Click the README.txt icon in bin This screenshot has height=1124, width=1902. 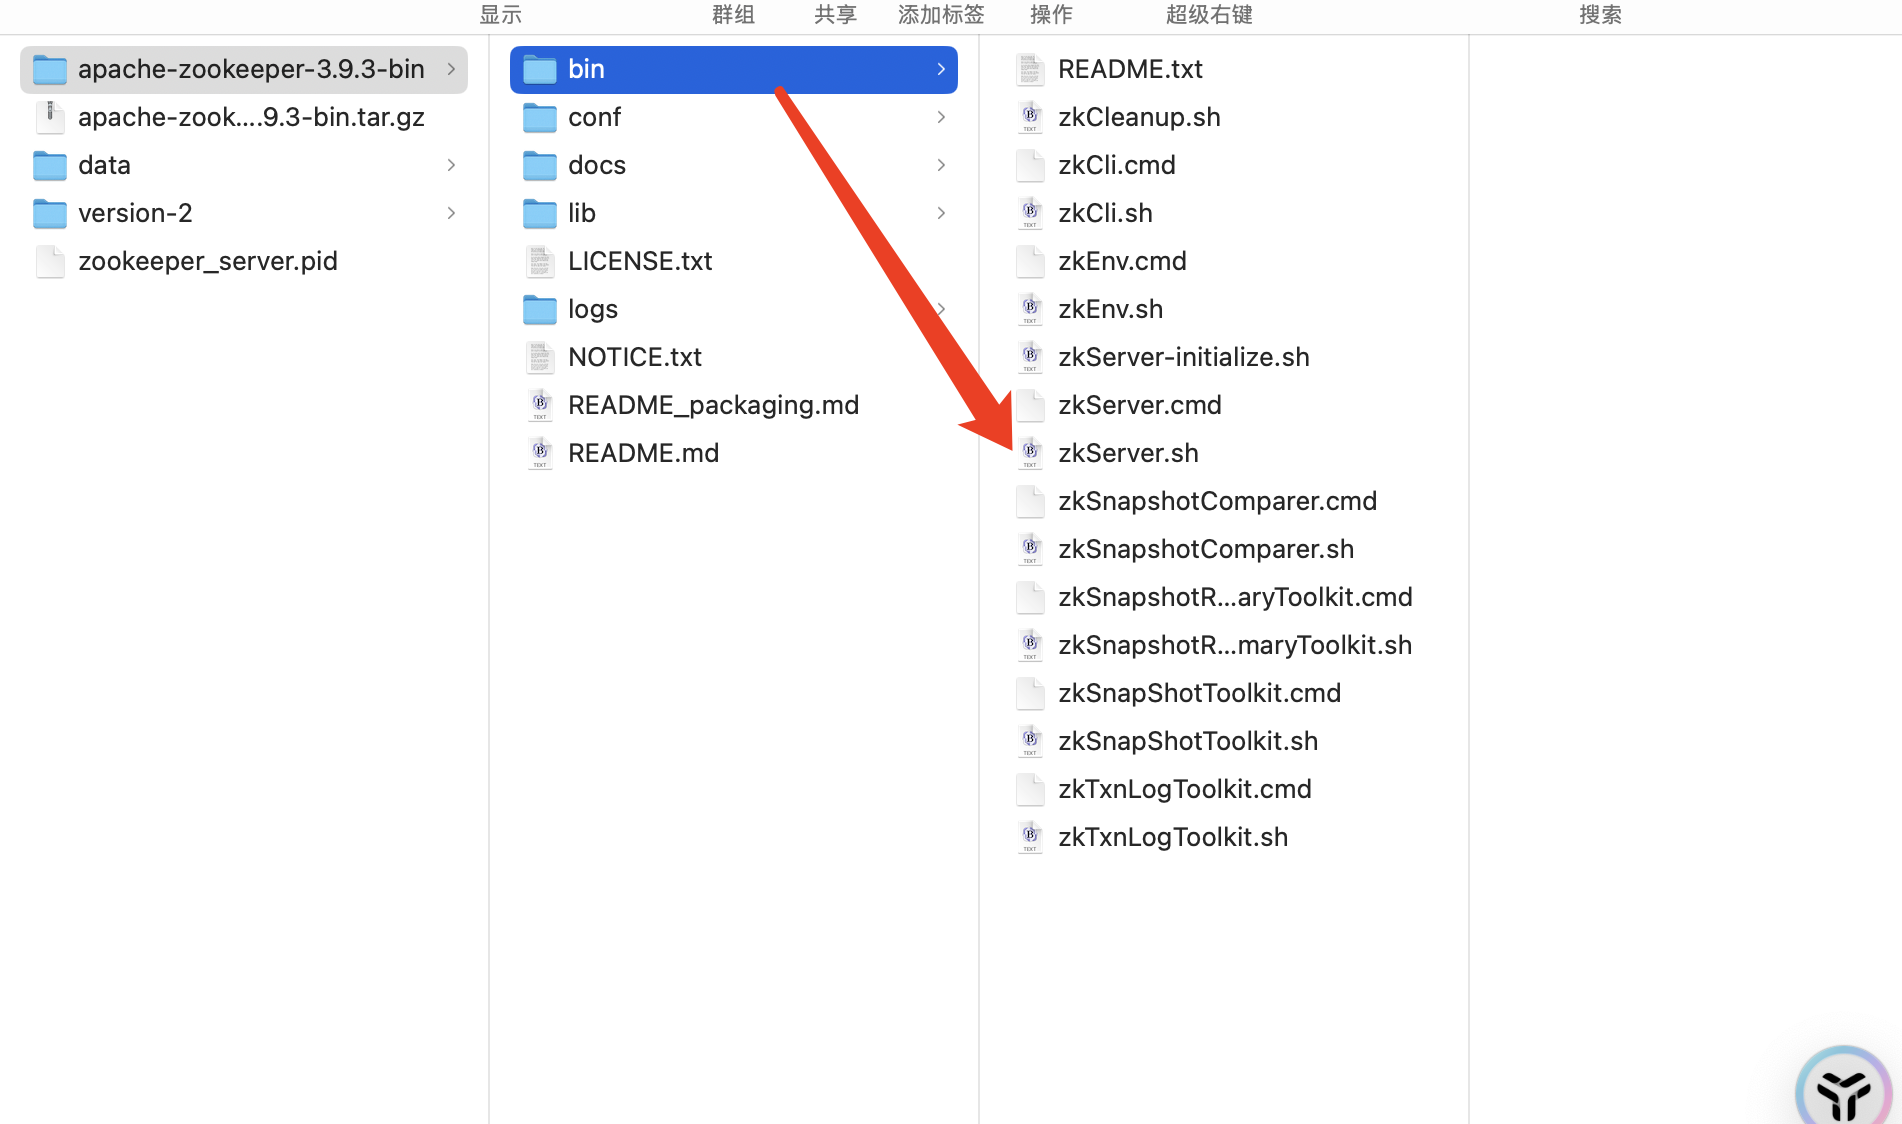point(1029,70)
